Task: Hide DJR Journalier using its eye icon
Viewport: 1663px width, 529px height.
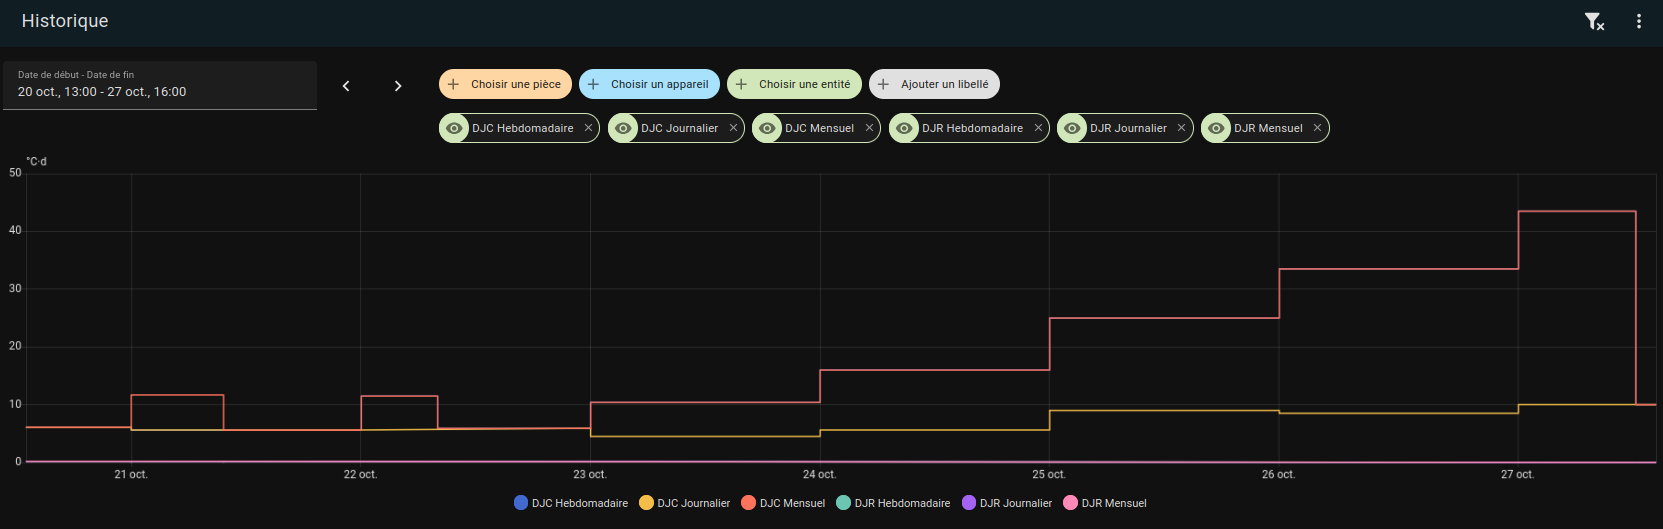Action: tap(1072, 128)
